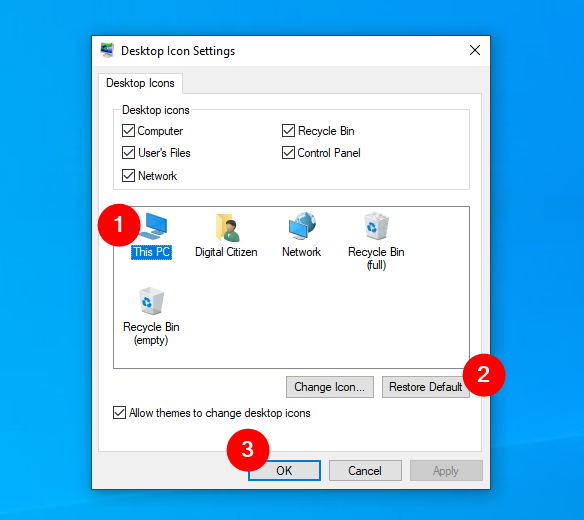Click the "Desktop icons" group heading
The width and height of the screenshot is (584, 520).
(x=156, y=110)
